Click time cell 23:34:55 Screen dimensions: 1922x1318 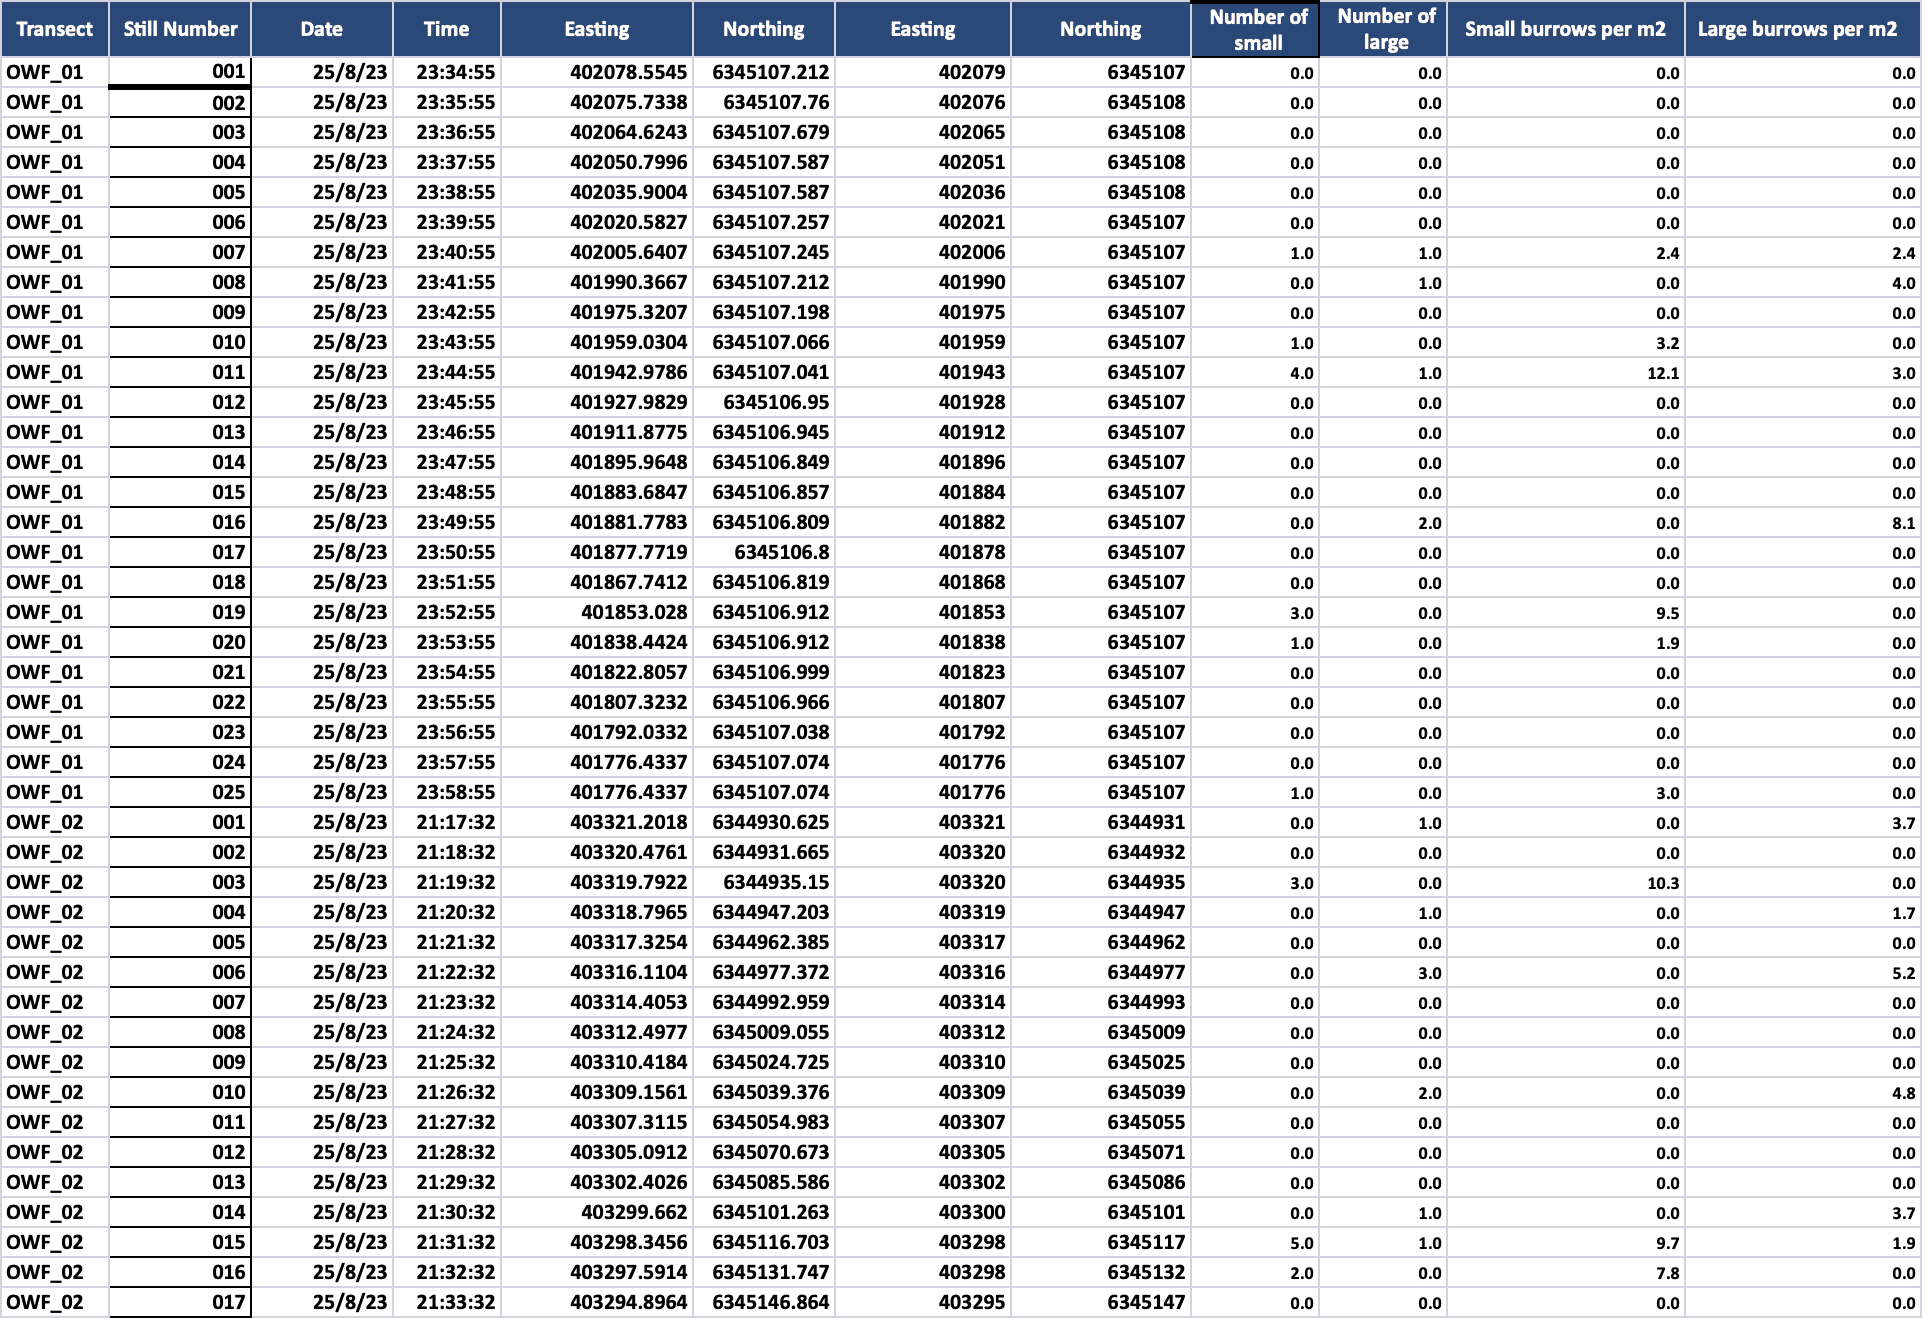(446, 72)
